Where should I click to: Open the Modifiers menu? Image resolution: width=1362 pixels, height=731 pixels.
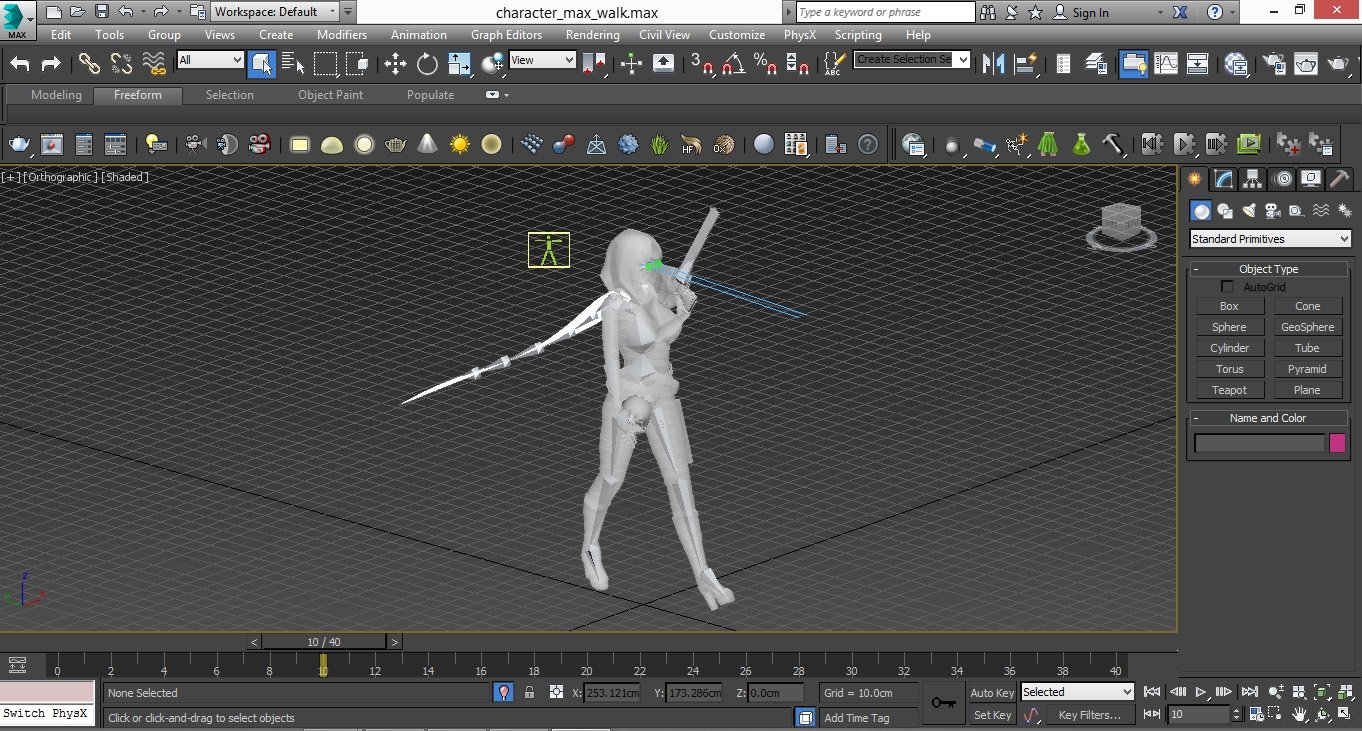342,35
